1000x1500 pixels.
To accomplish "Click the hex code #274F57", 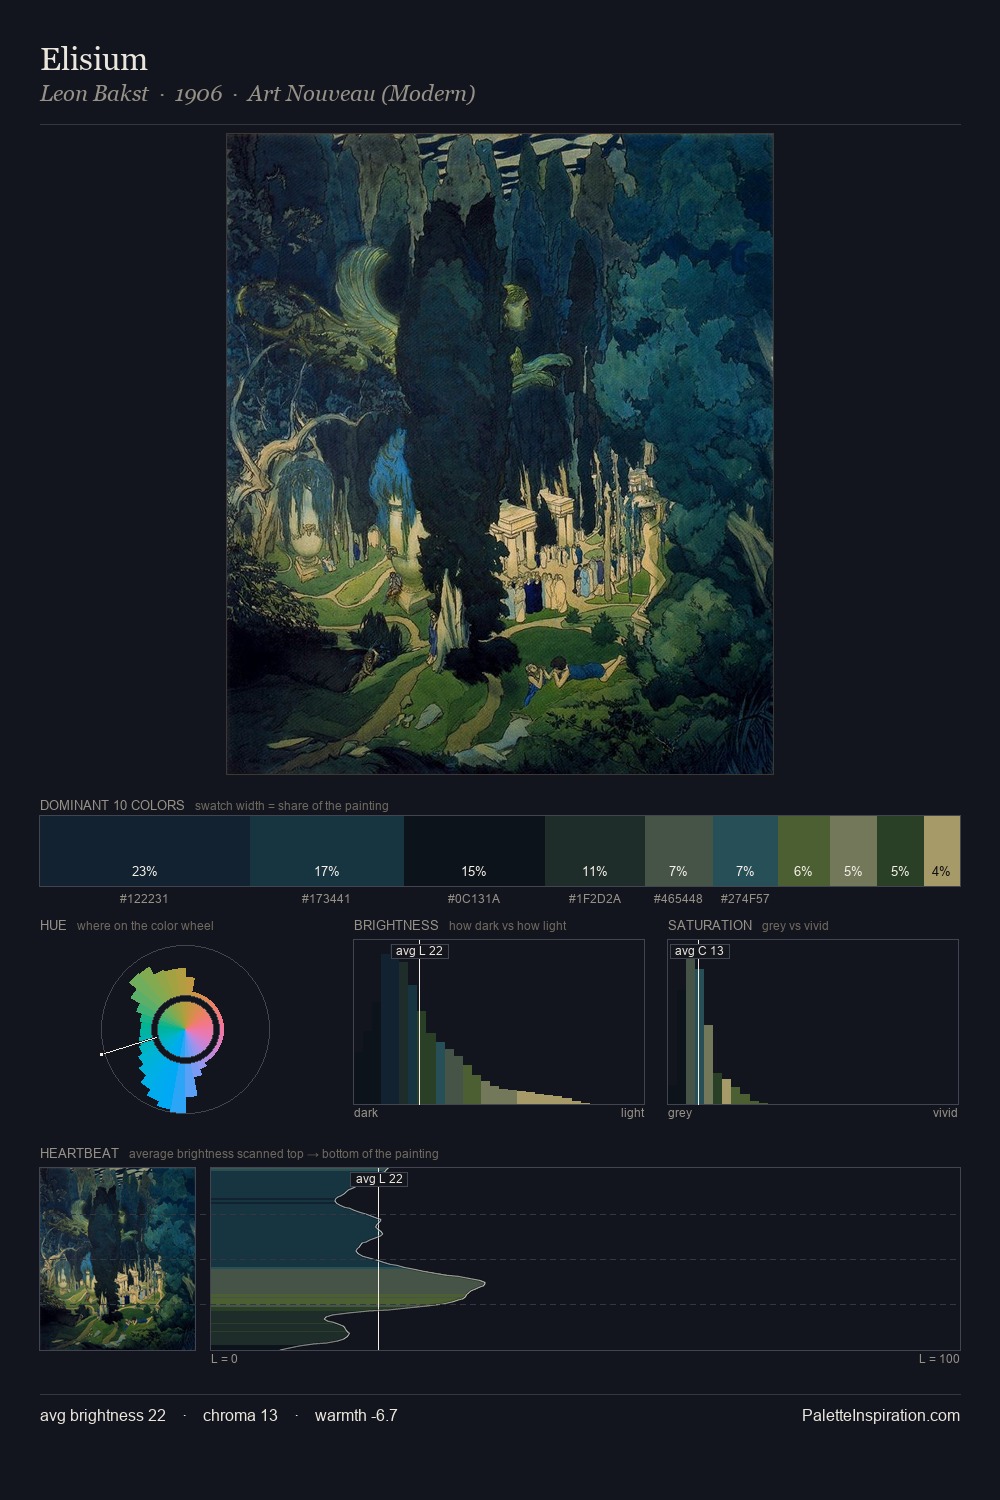I will click(x=745, y=899).
